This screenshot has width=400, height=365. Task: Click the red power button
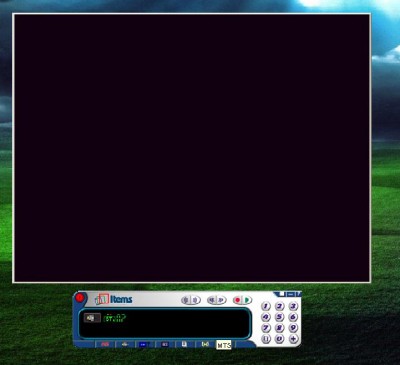[80, 297]
